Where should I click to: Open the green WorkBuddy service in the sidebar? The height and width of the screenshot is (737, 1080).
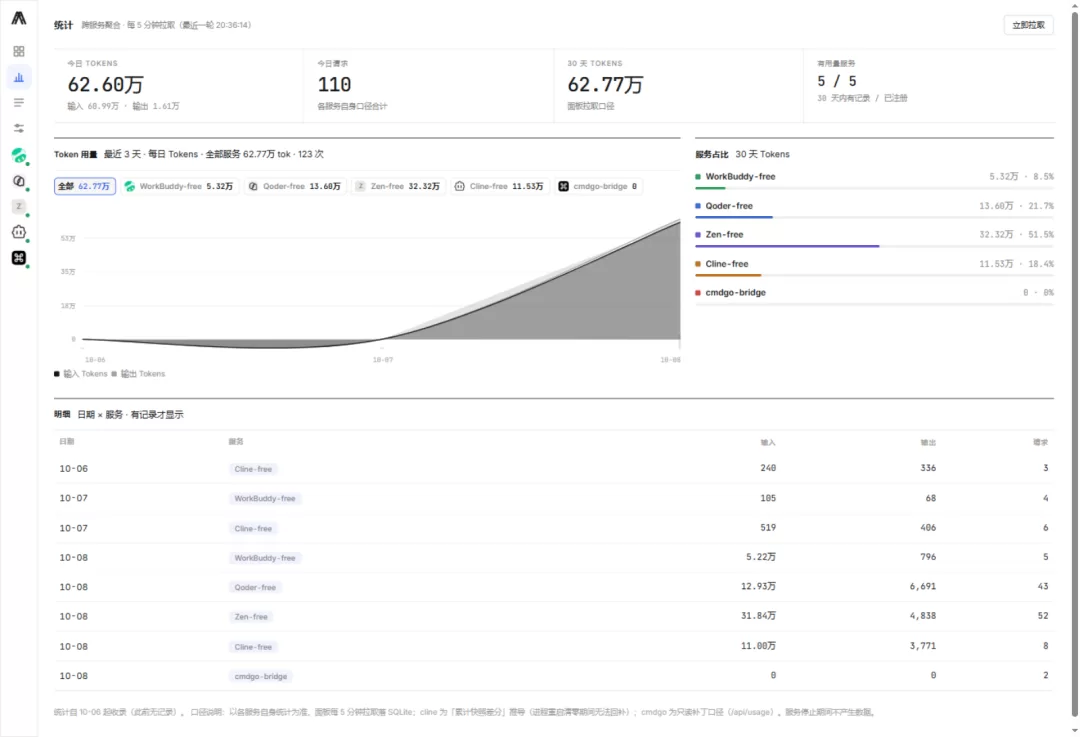click(x=19, y=156)
